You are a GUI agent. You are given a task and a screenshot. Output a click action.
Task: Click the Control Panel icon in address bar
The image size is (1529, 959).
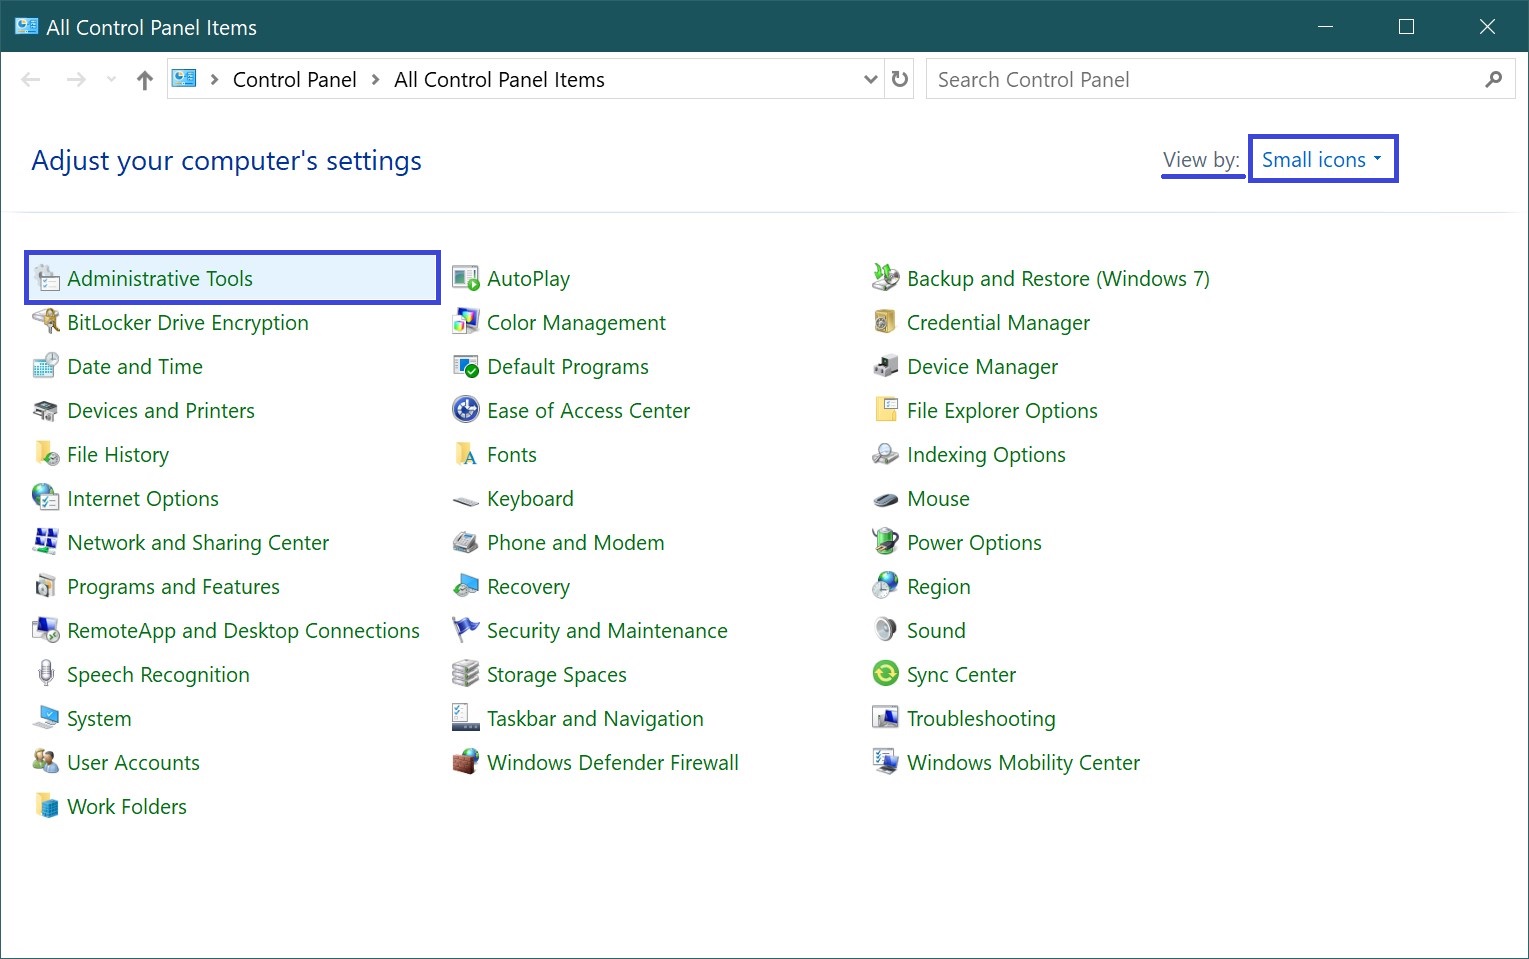[x=185, y=79]
